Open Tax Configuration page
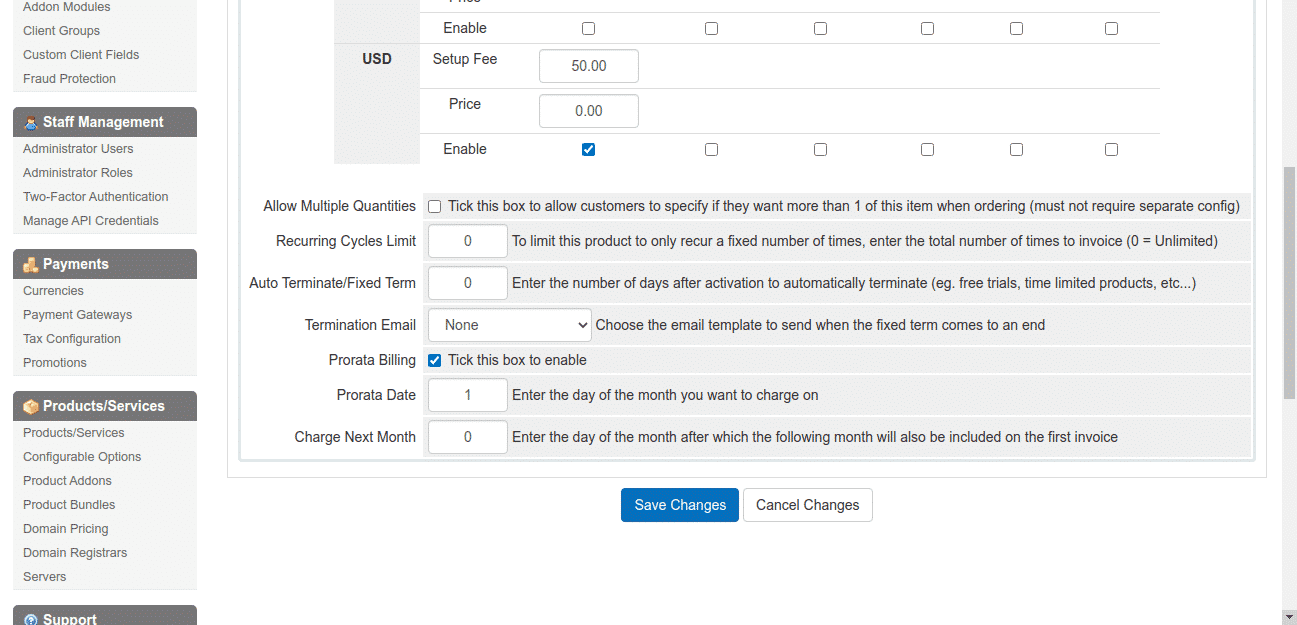Viewport: 1297px width, 625px height. pyautogui.click(x=72, y=339)
